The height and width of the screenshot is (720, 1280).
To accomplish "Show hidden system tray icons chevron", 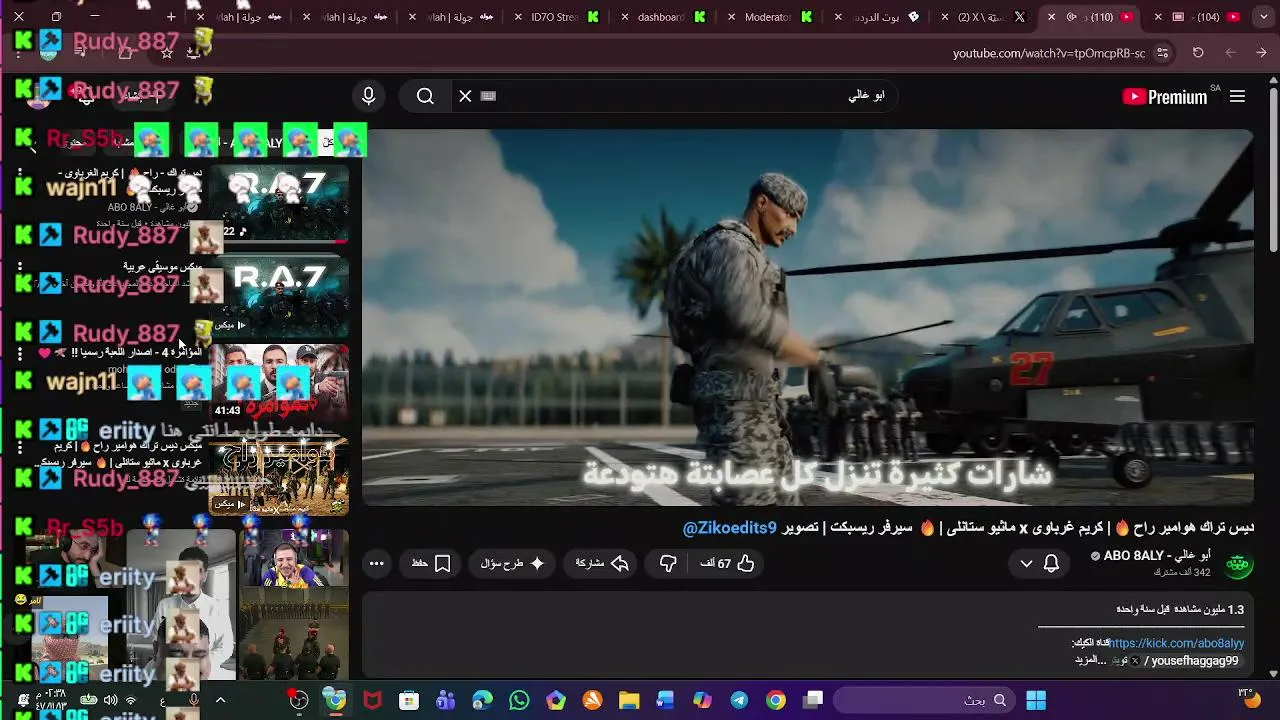I will coord(220,701).
